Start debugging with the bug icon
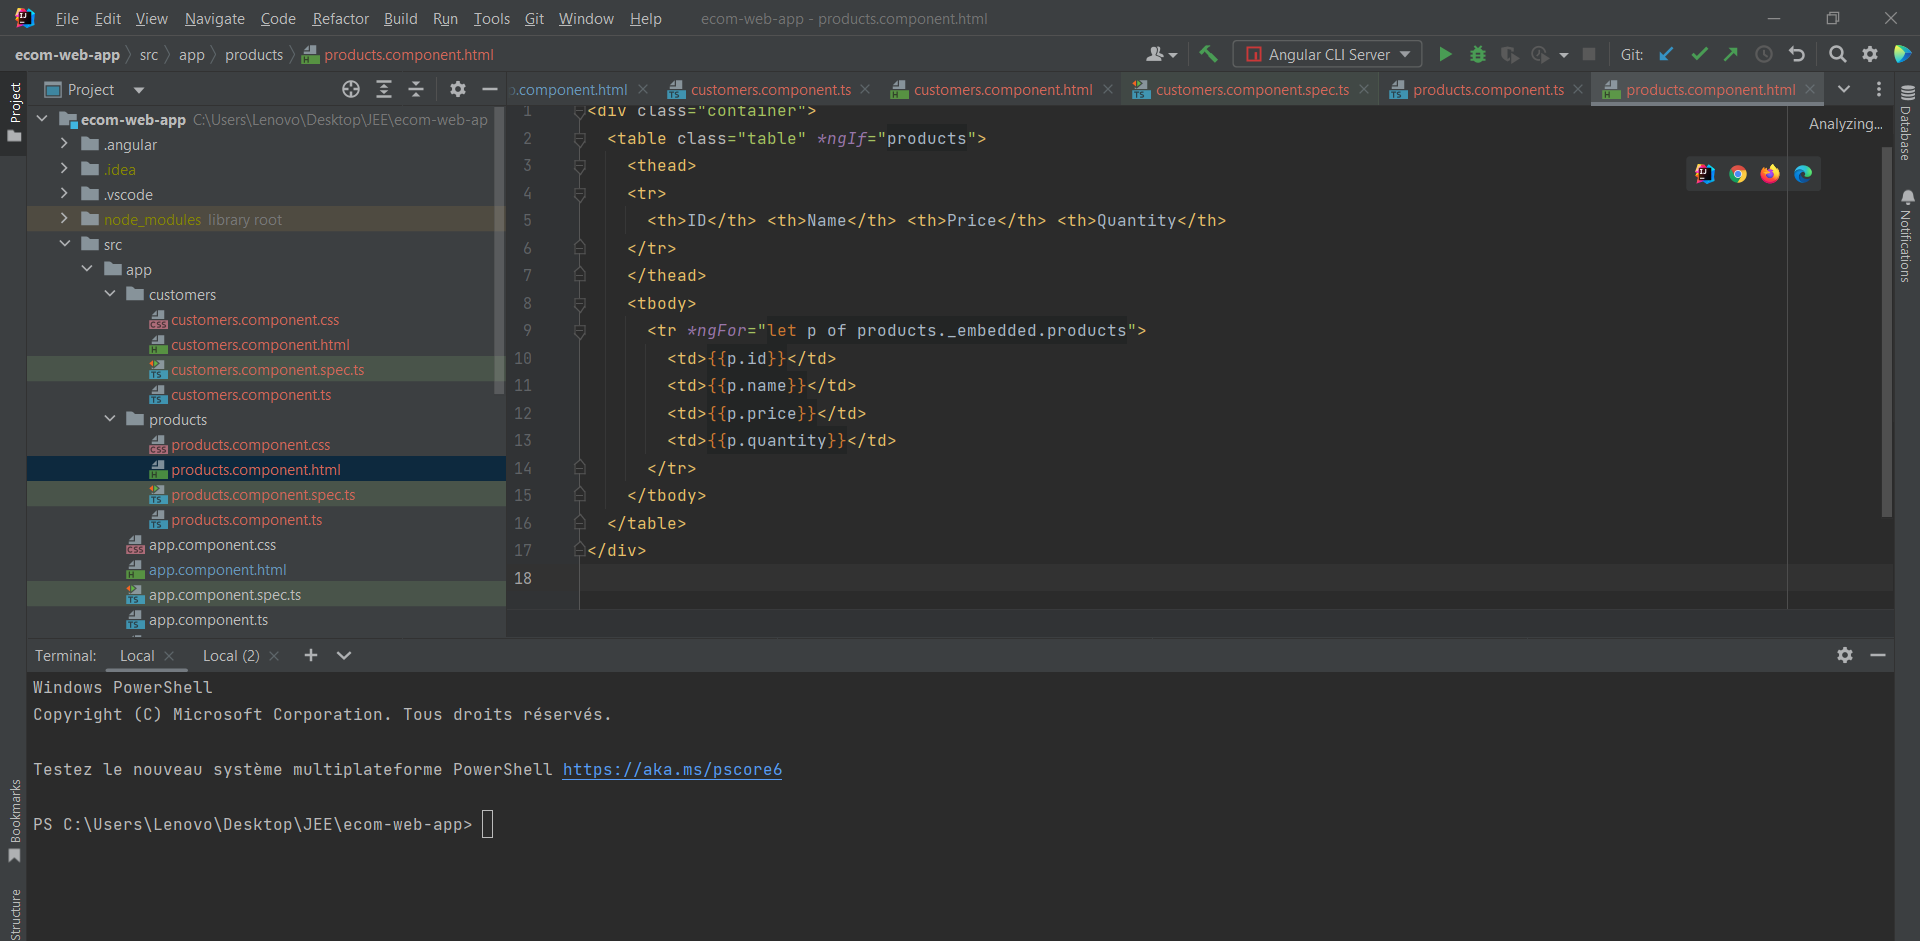Image resolution: width=1920 pixels, height=941 pixels. tap(1478, 54)
